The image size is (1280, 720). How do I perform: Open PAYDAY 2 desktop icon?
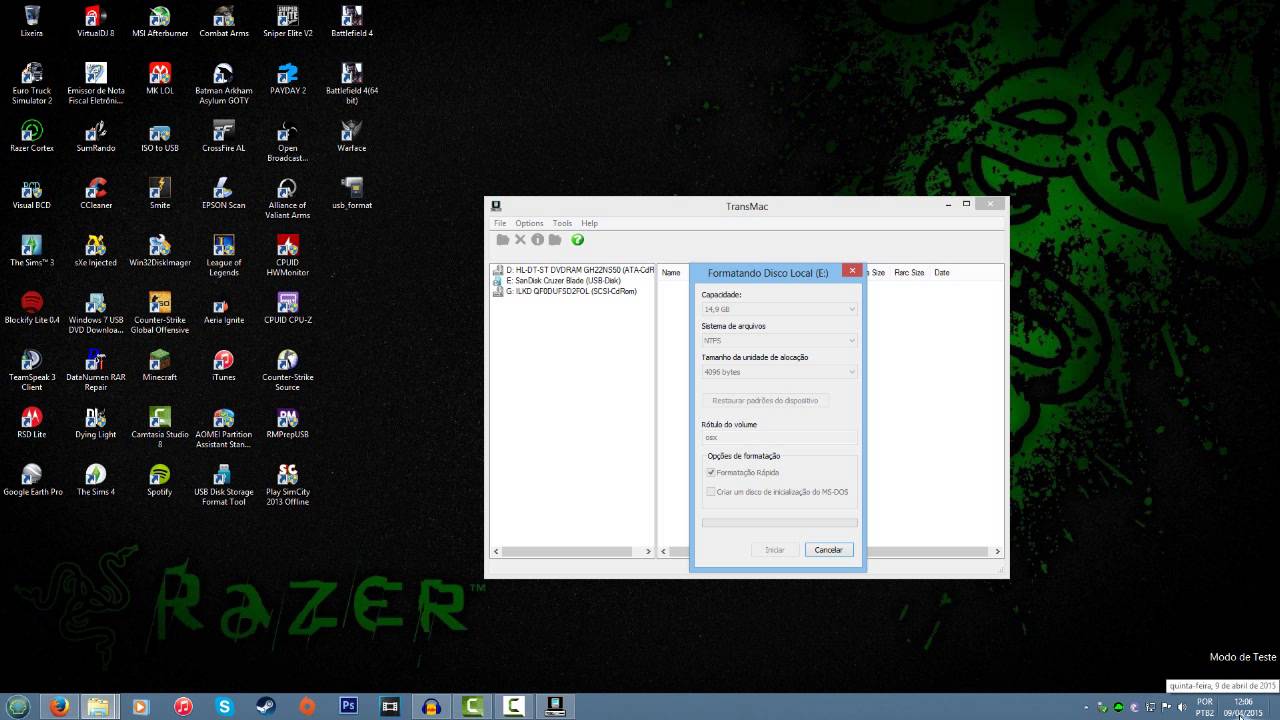tap(288, 78)
